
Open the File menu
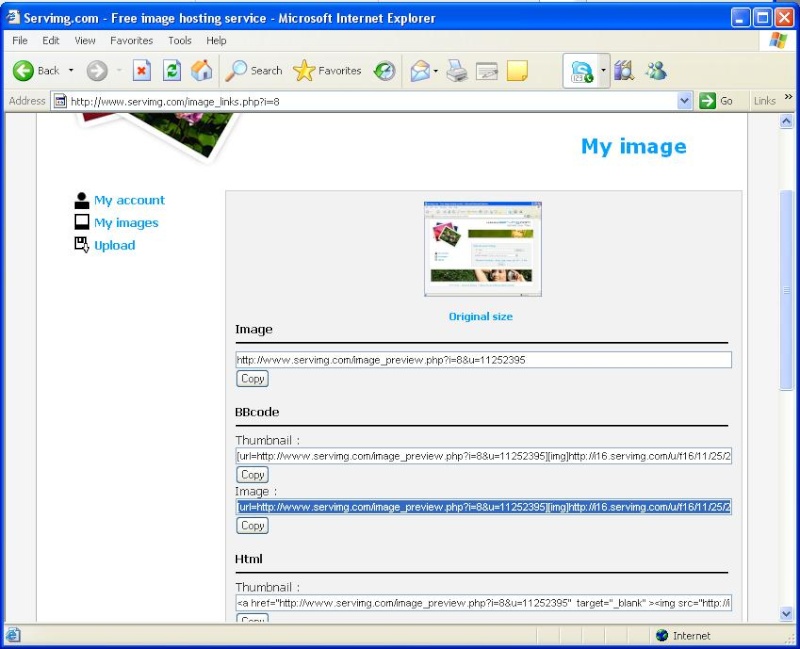20,40
